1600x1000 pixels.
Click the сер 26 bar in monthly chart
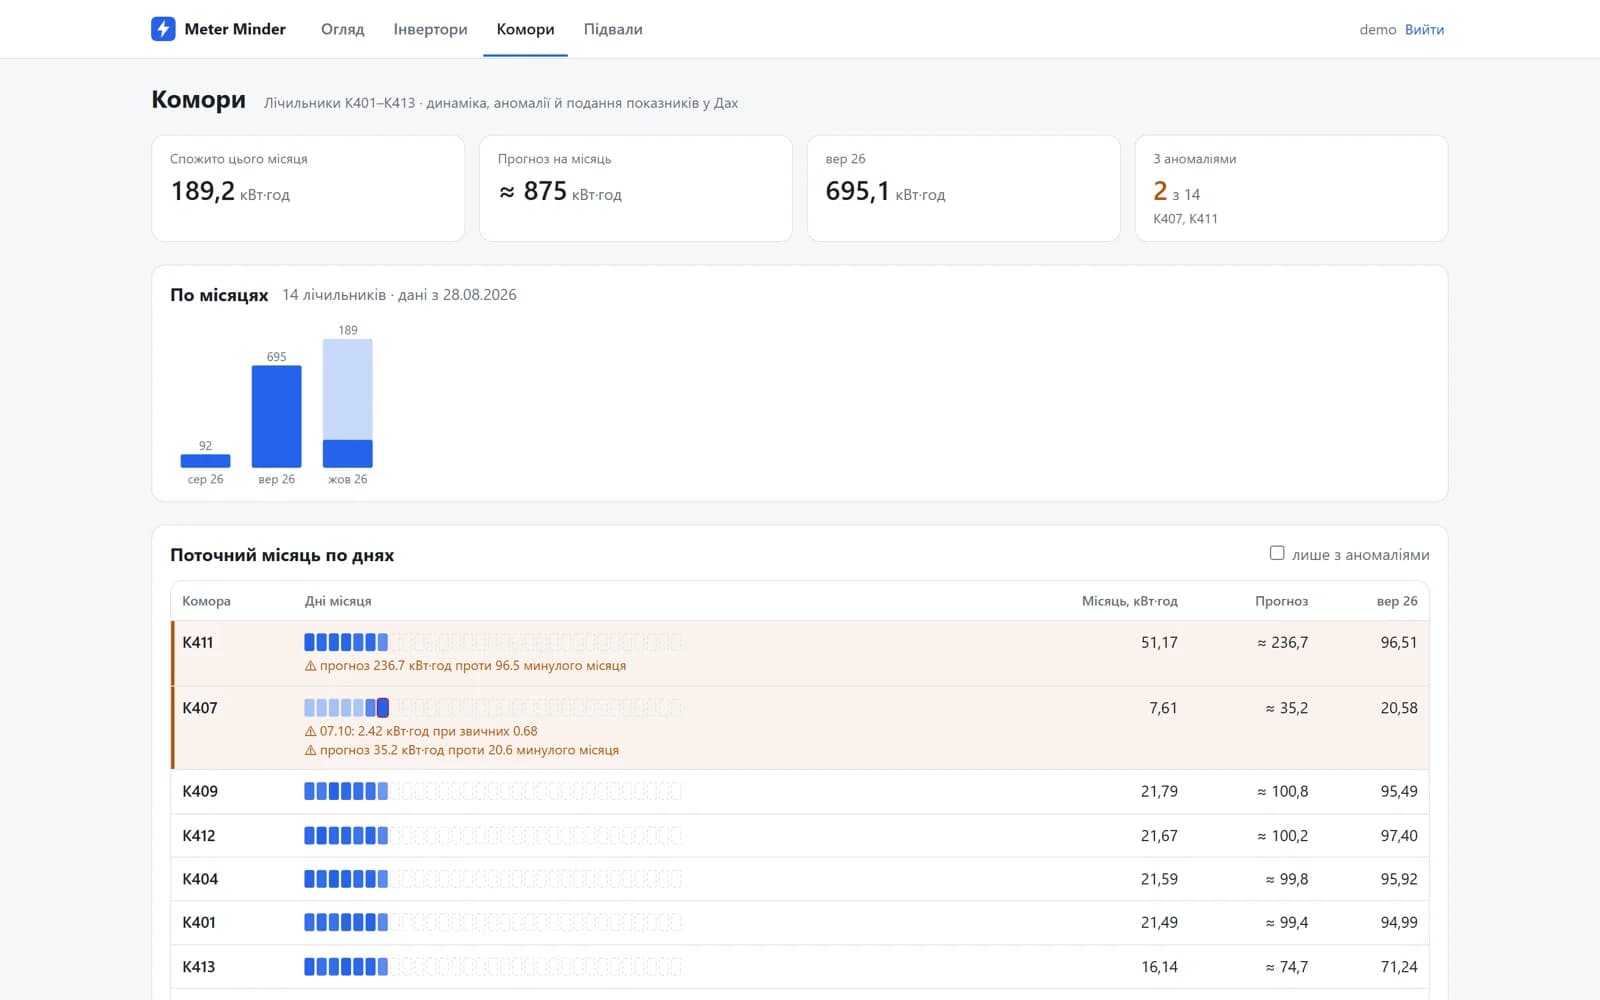205,461
